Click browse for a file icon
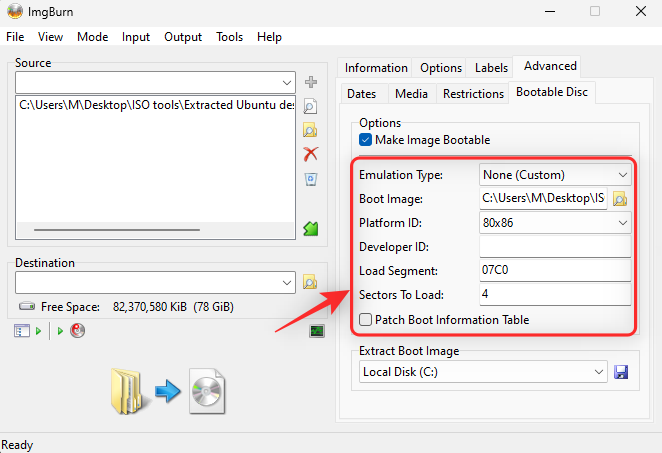The image size is (662, 453). click(310, 106)
